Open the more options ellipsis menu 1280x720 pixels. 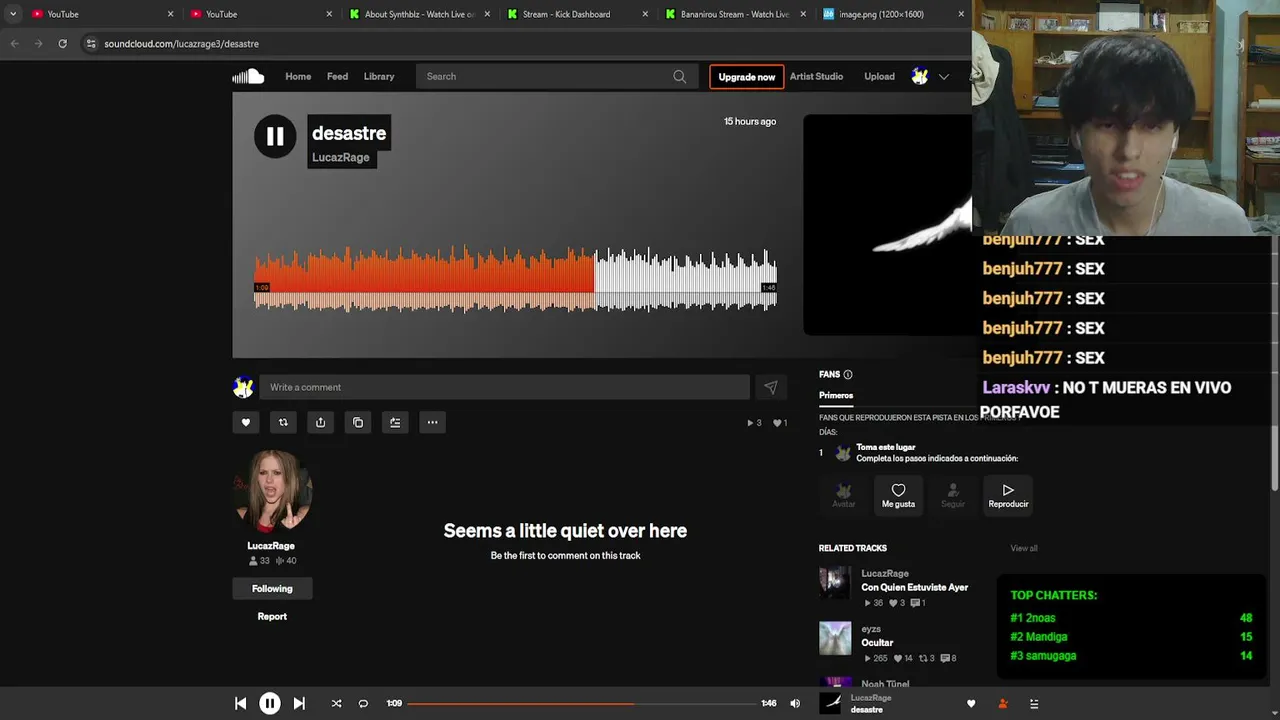tap(432, 422)
